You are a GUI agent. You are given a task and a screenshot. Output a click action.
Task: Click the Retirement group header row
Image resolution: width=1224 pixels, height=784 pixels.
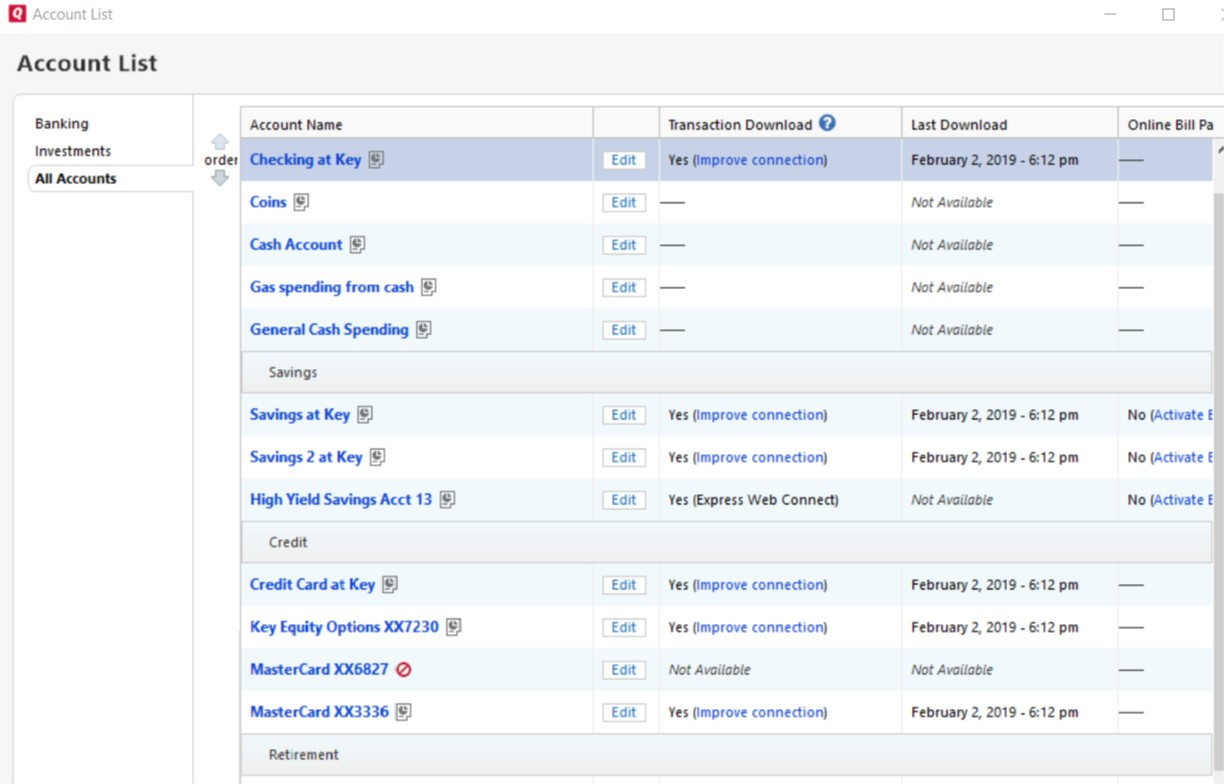point(726,755)
